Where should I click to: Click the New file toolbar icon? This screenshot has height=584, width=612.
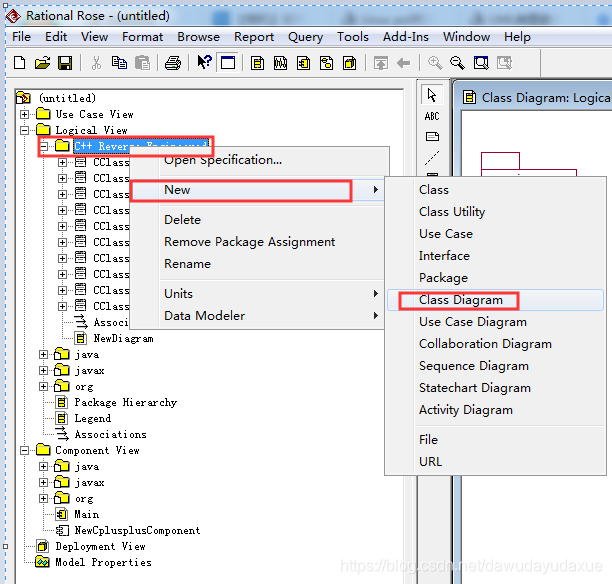coord(20,63)
